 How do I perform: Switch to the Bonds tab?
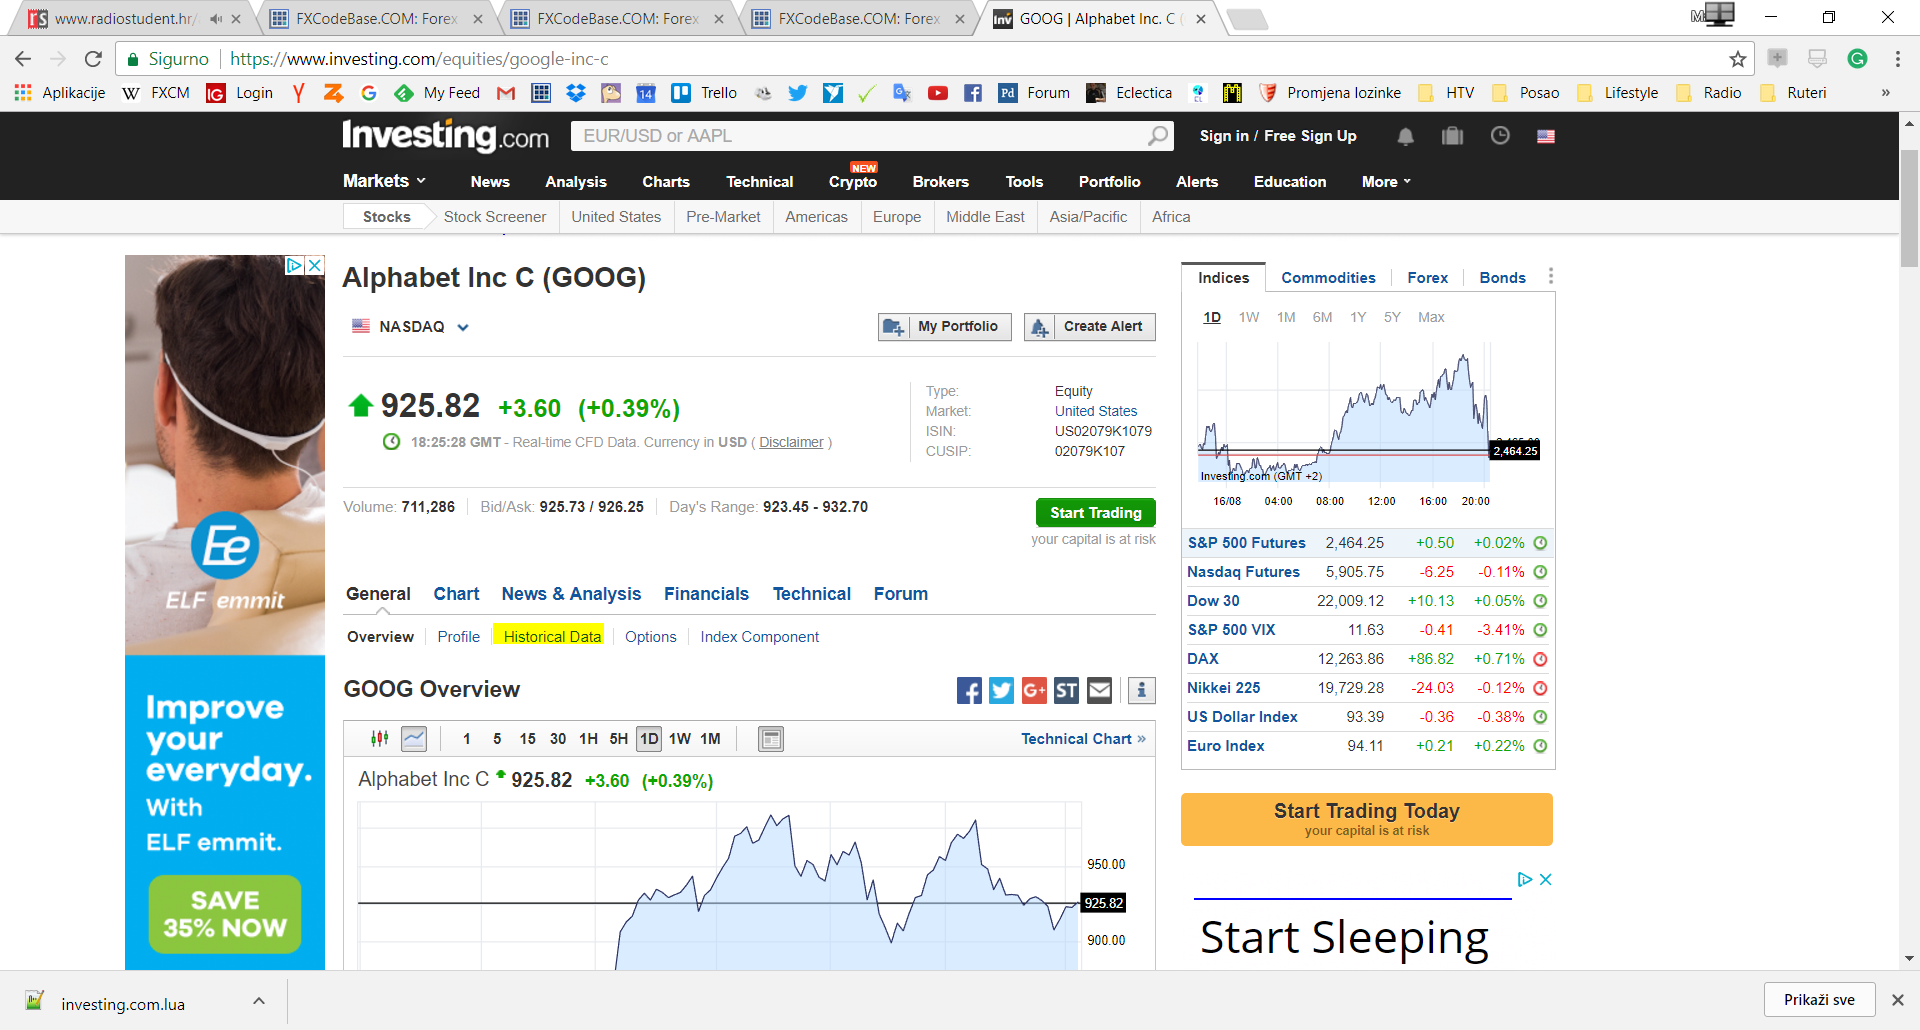pos(1502,278)
